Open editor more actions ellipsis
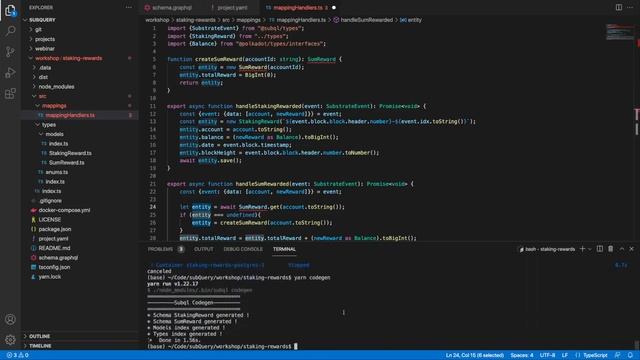Viewport: 640px width, 360px height. 630,7
